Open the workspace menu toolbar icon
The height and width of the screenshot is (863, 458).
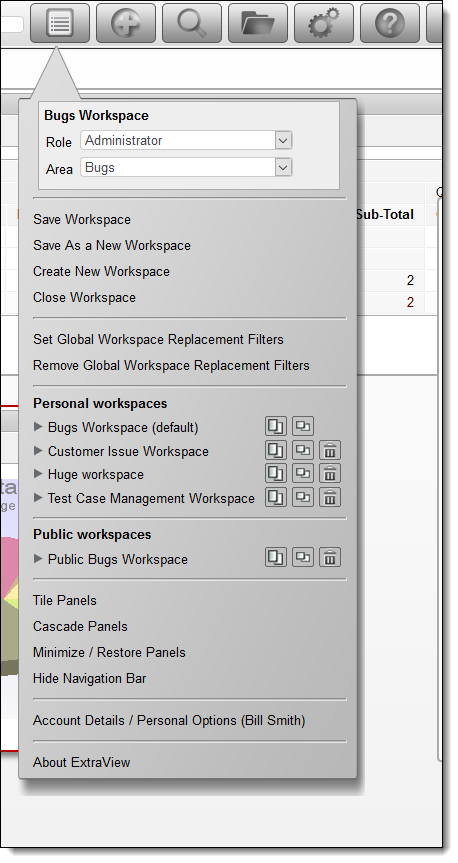59,23
